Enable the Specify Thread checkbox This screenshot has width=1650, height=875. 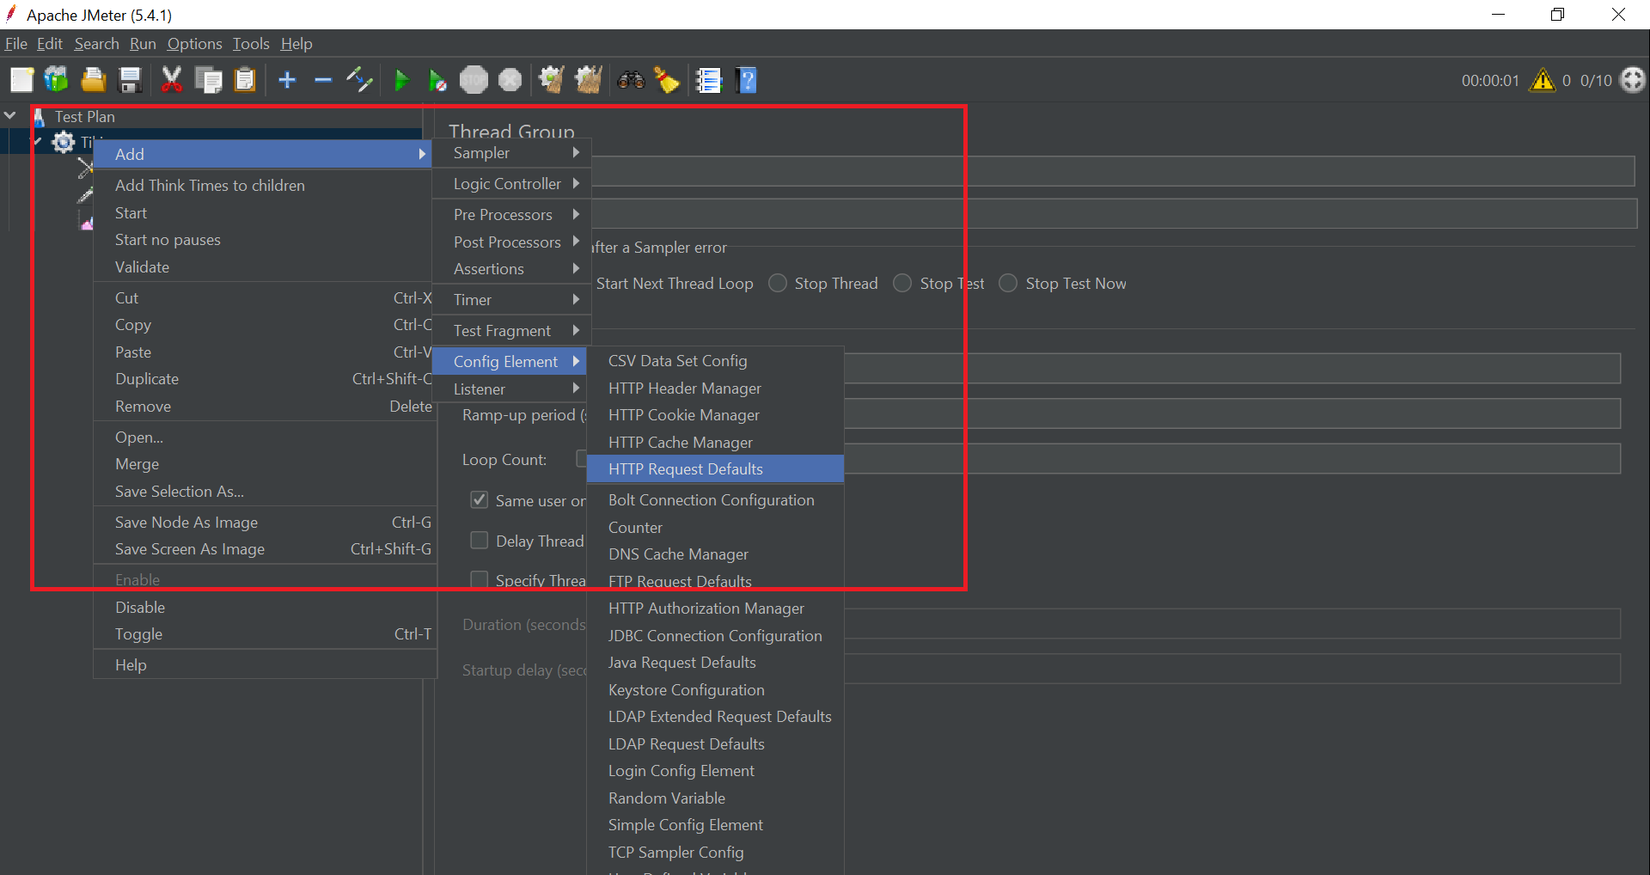(479, 580)
